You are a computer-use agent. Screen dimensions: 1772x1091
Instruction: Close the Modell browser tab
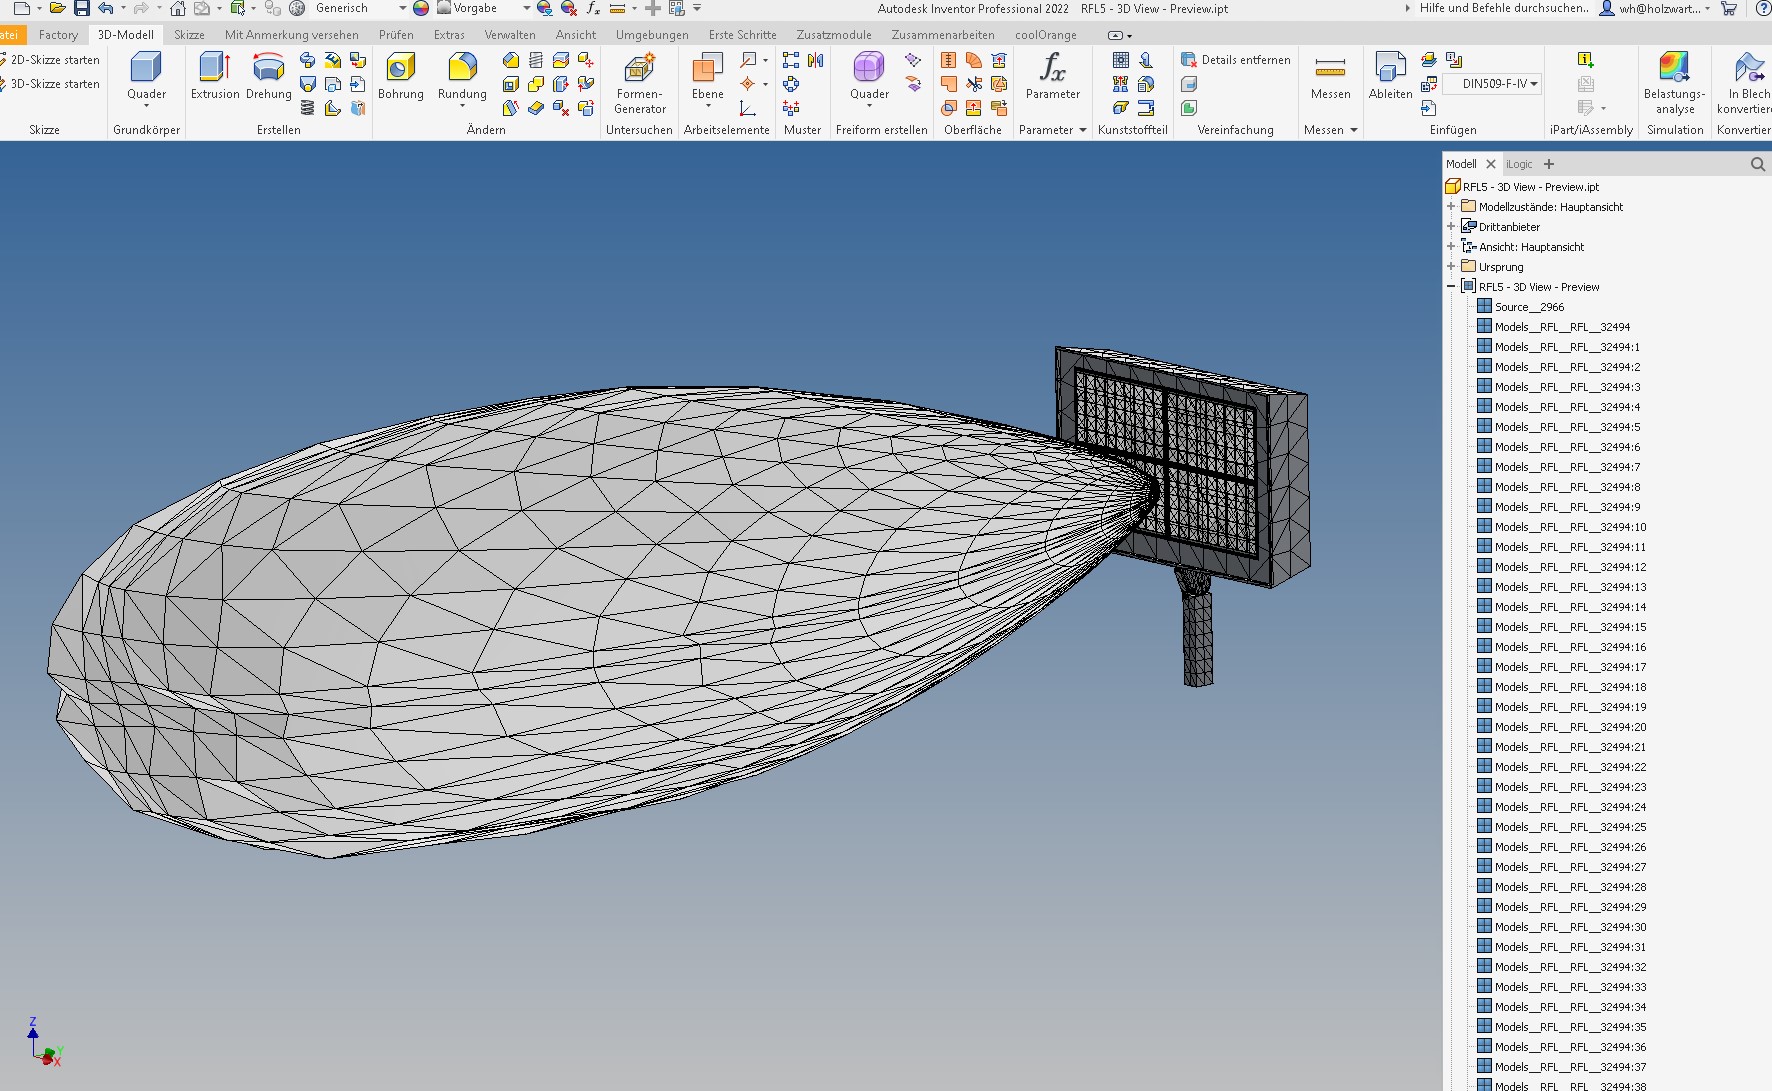coord(1490,164)
